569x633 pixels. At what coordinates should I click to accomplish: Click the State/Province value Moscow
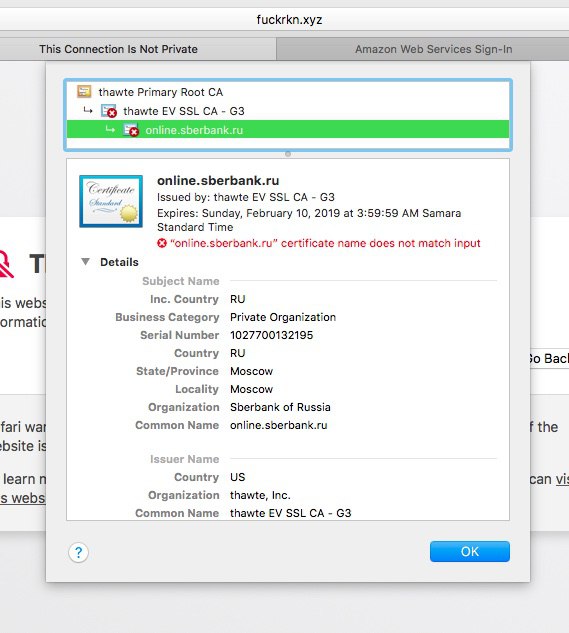pos(251,371)
